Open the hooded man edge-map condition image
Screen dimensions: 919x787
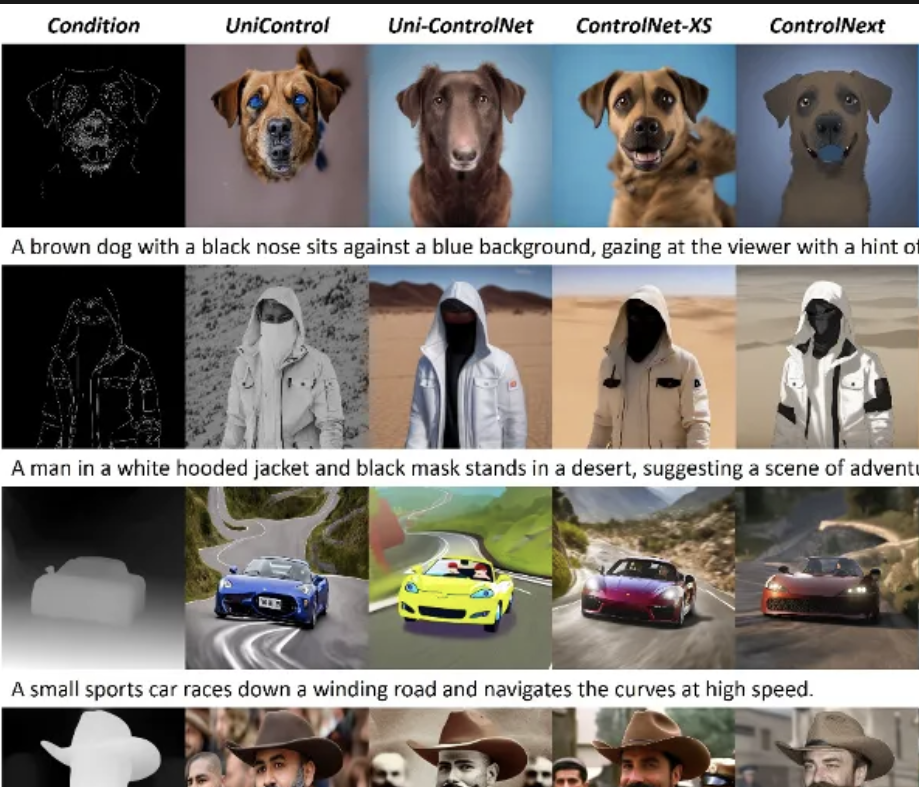(x=92, y=357)
